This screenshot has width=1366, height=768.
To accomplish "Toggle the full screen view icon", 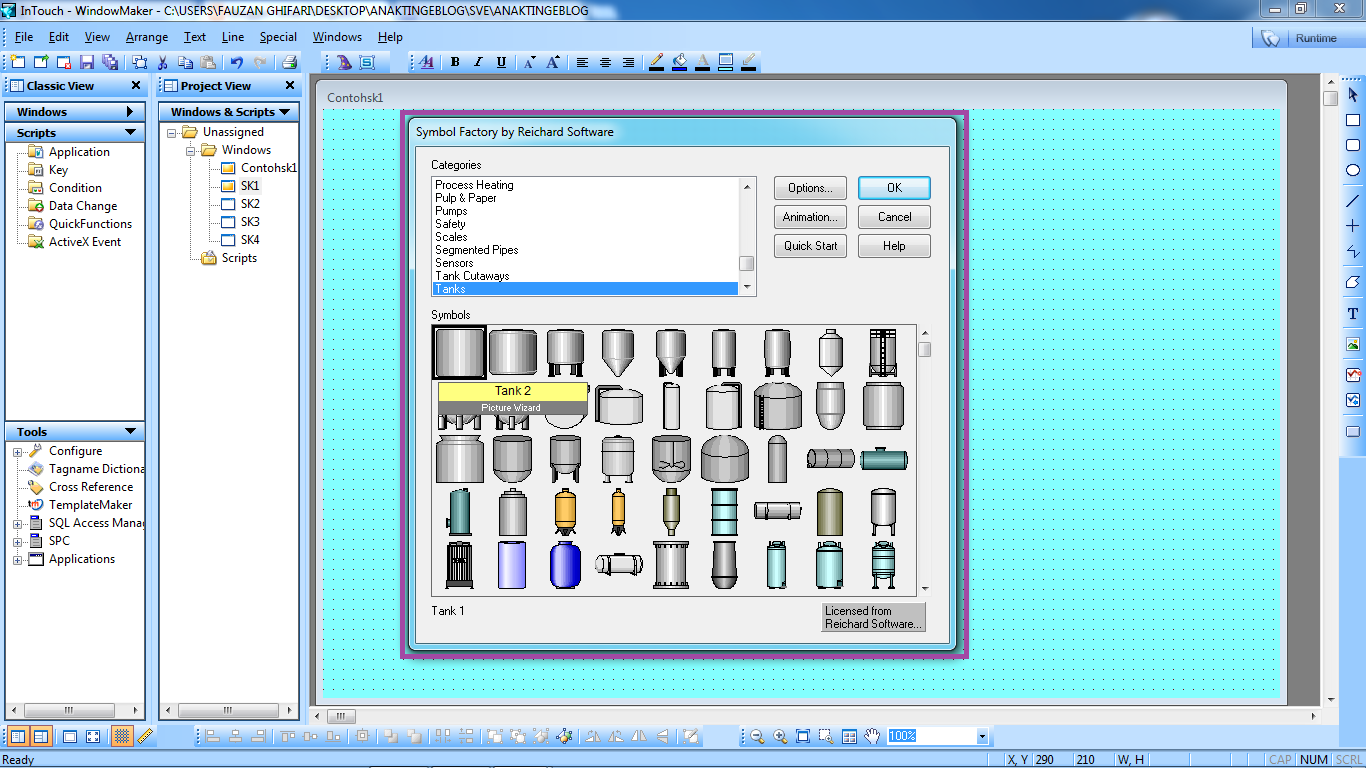I will [x=93, y=736].
